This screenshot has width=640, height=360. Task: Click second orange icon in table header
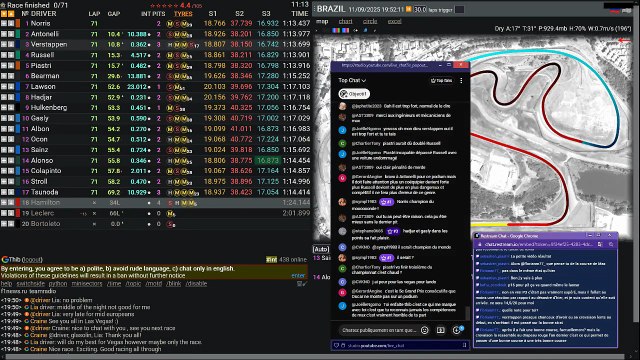[11, 13]
